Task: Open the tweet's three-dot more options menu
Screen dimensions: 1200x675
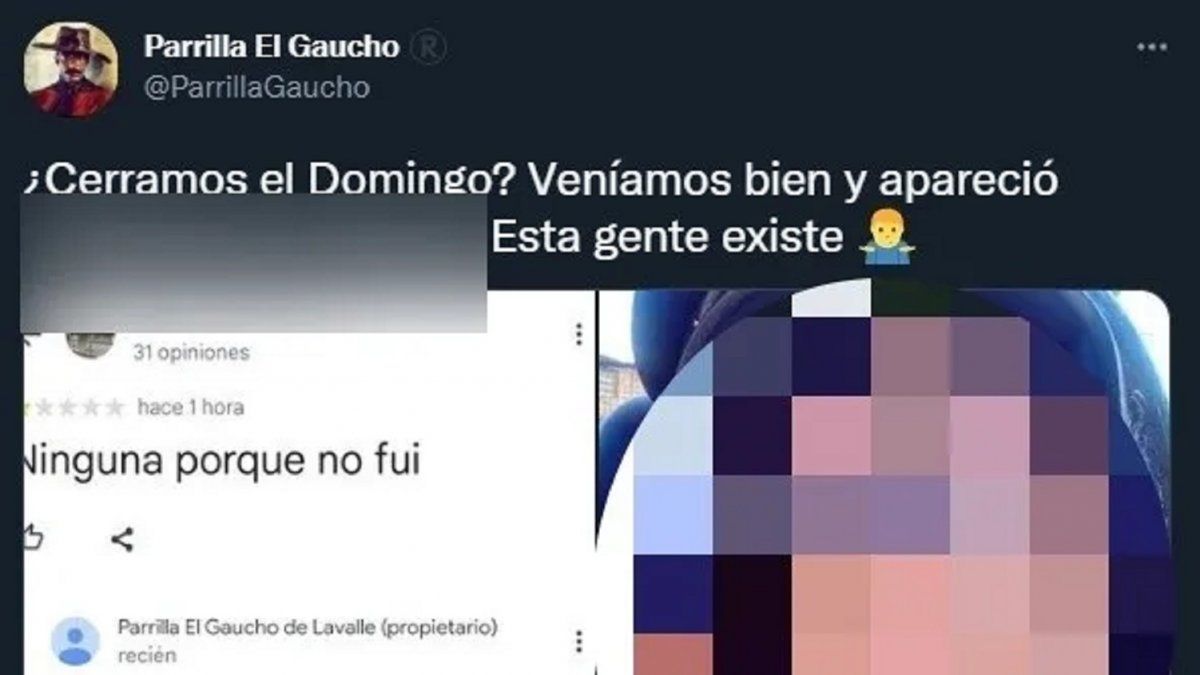Action: pyautogui.click(x=1151, y=50)
